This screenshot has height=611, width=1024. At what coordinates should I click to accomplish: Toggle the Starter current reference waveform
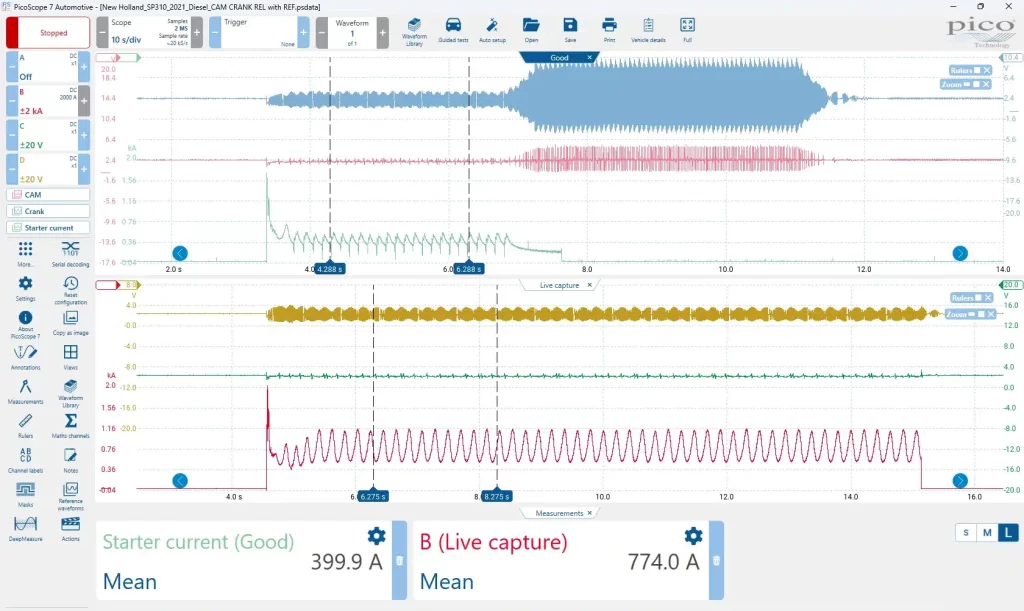click(48, 228)
